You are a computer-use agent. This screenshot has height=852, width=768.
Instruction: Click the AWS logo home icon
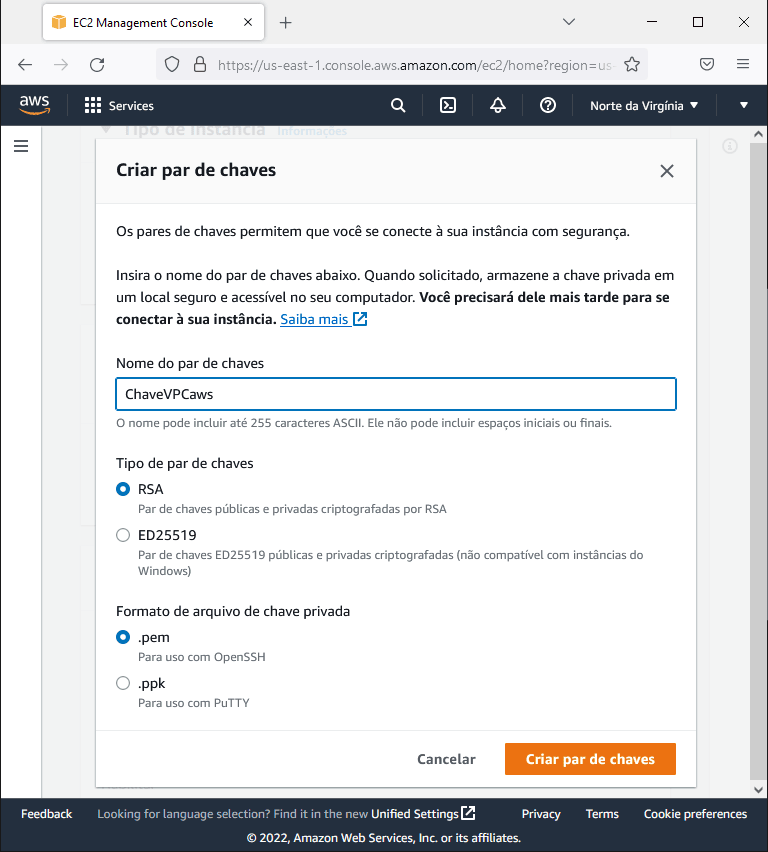point(34,105)
